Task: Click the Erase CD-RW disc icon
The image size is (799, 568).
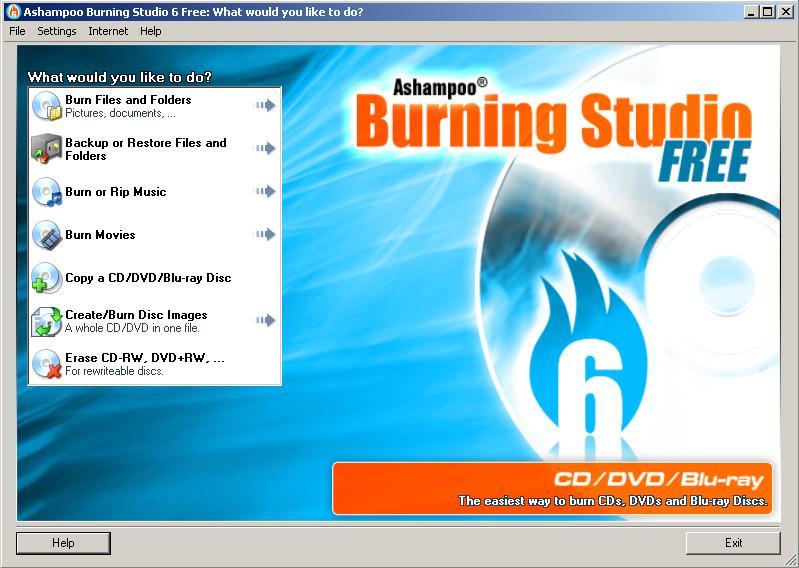Action: [x=47, y=363]
